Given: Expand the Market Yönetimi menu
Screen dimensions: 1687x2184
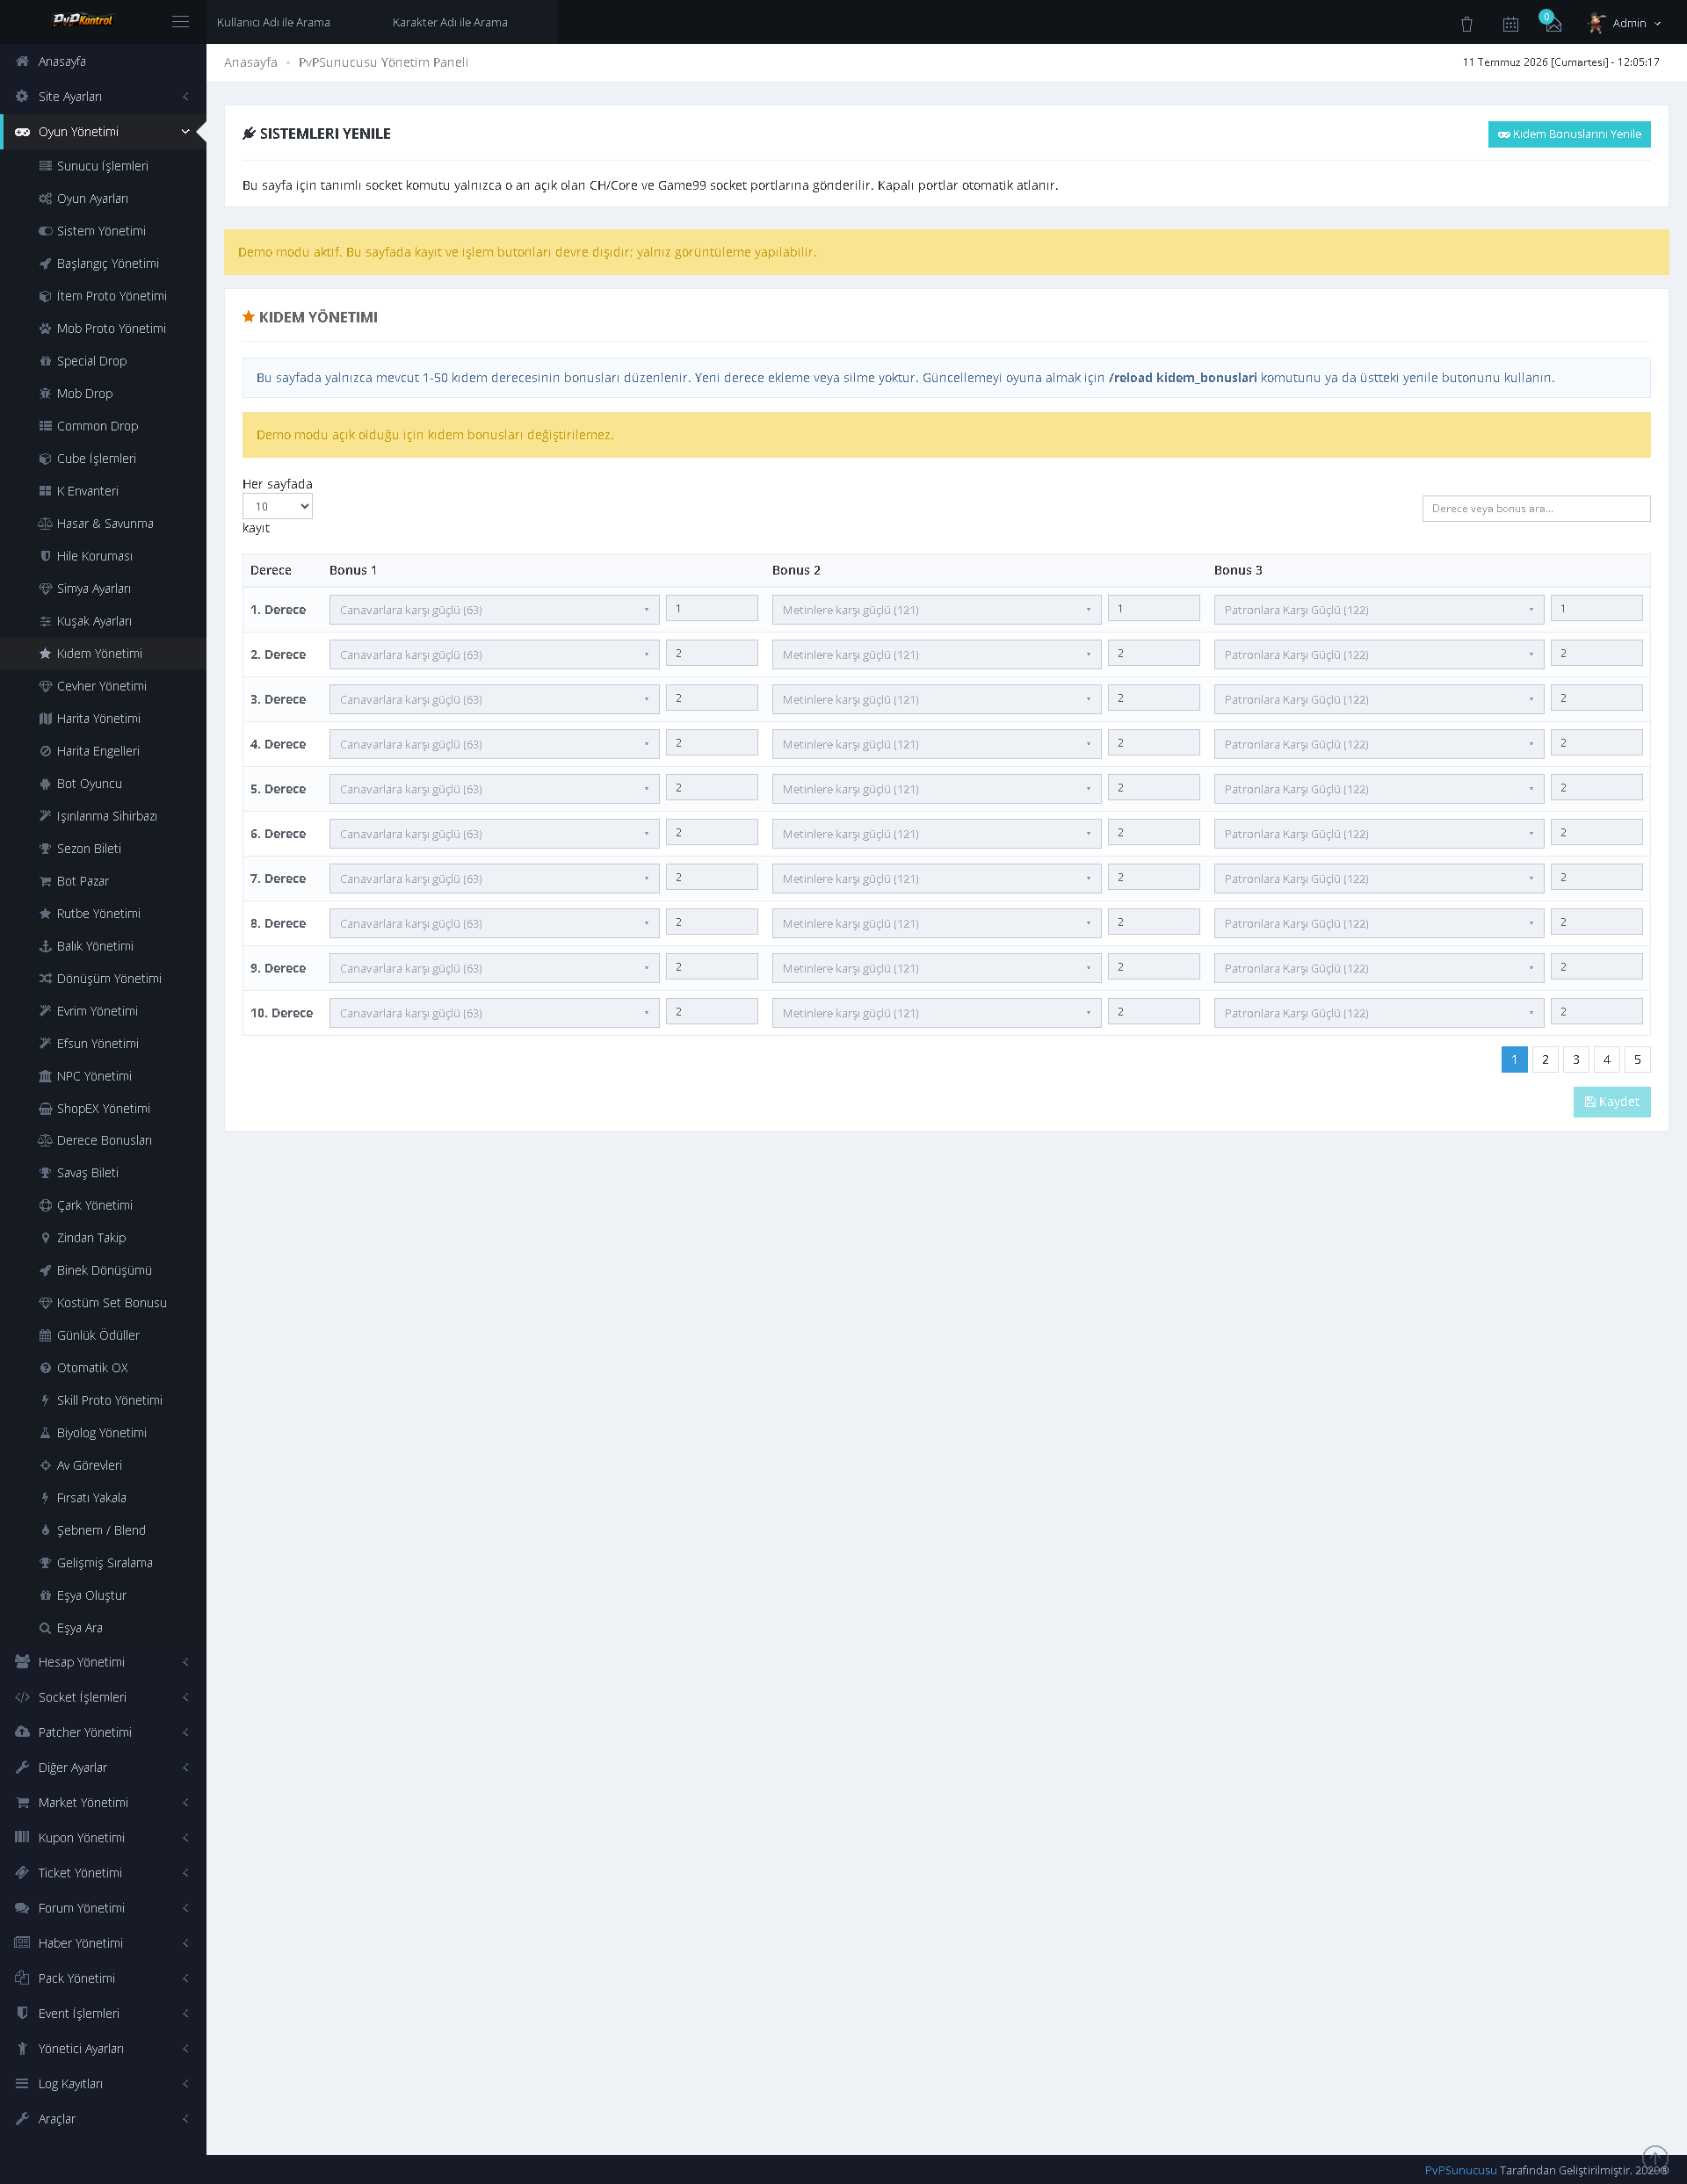Looking at the screenshot, I should (x=103, y=1802).
